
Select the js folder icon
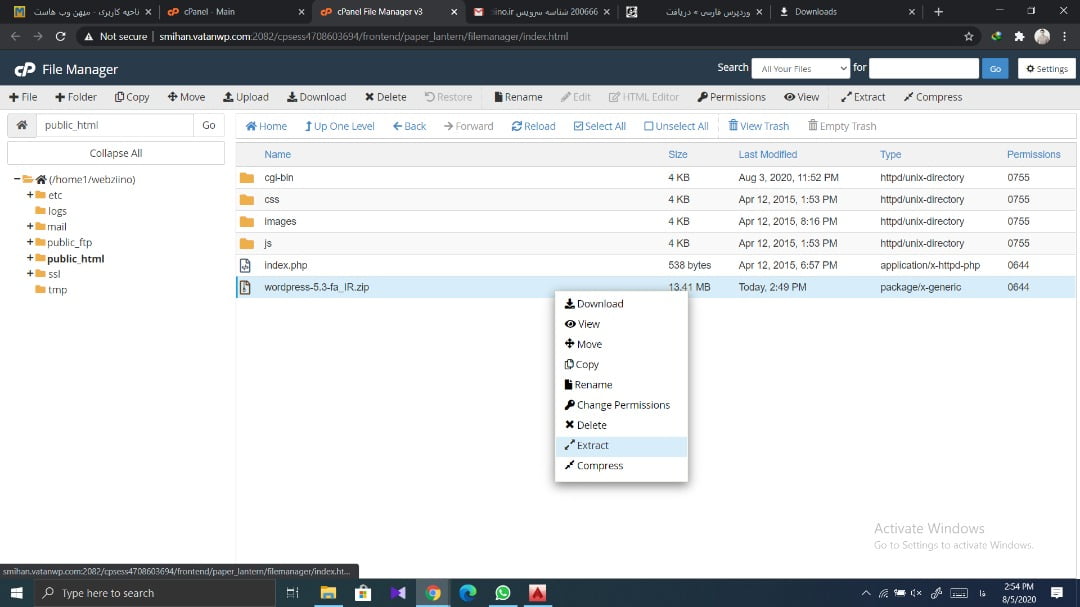(x=247, y=244)
